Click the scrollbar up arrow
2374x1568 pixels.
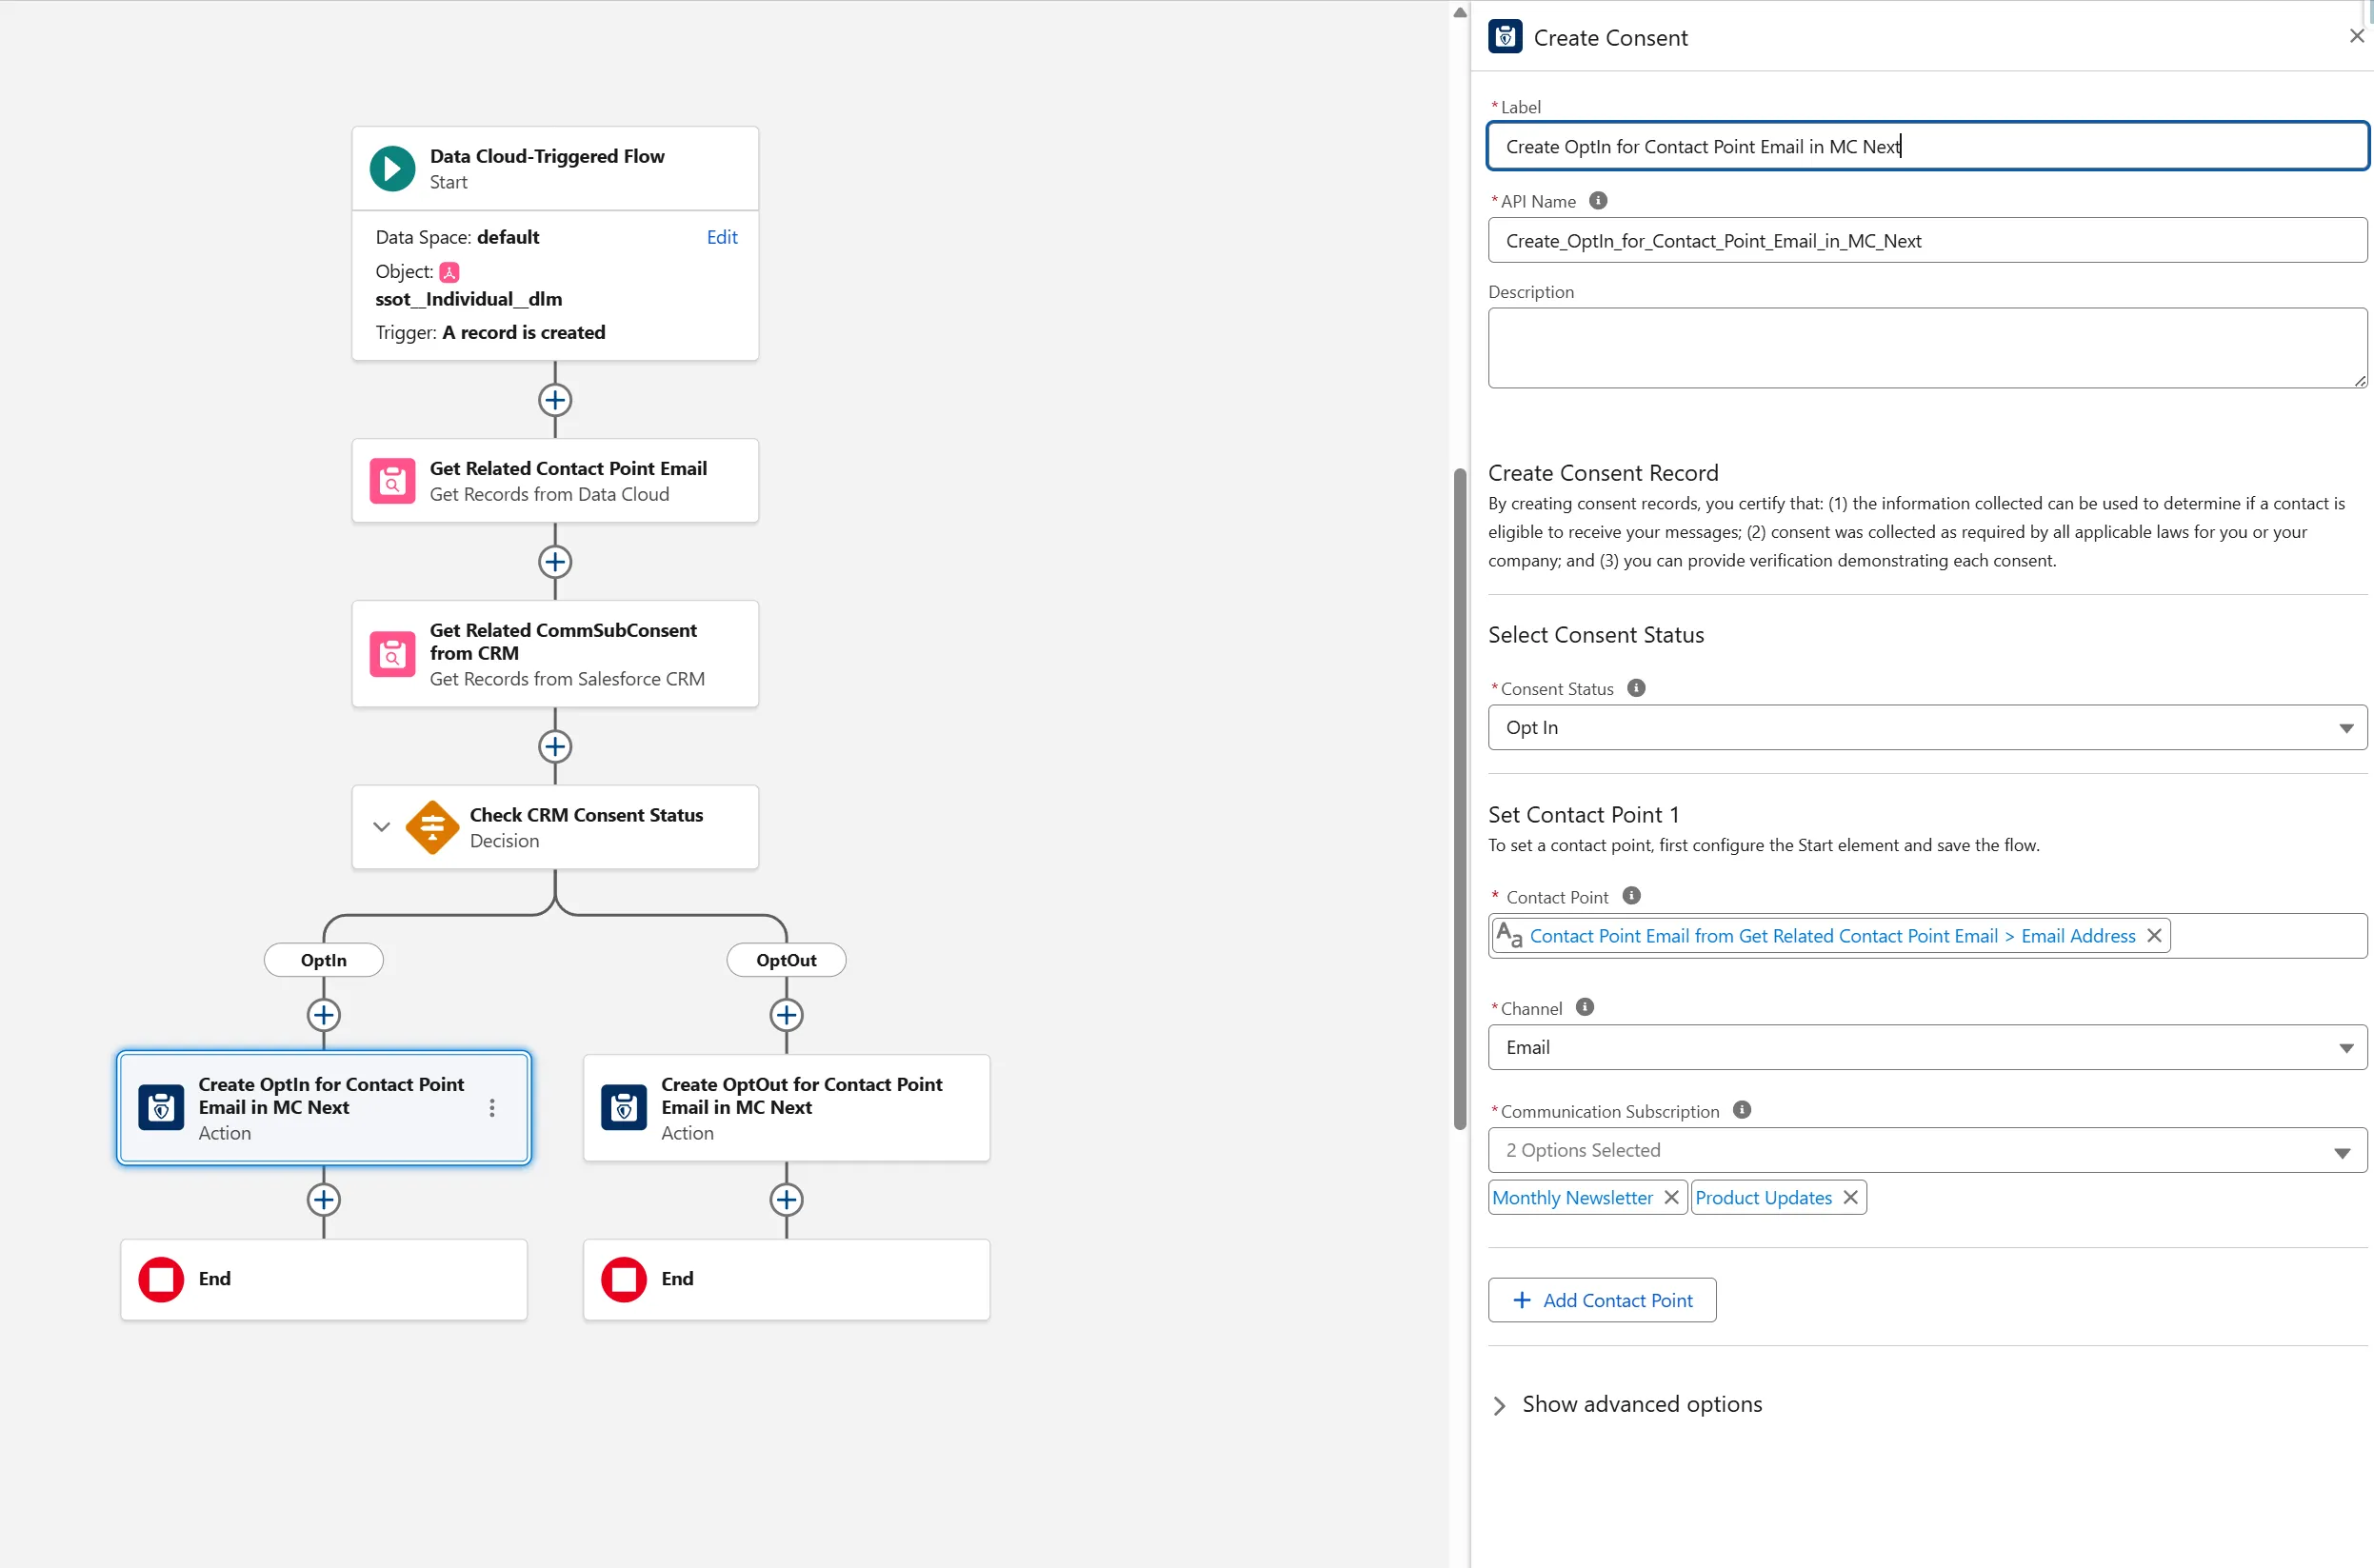click(x=1460, y=13)
